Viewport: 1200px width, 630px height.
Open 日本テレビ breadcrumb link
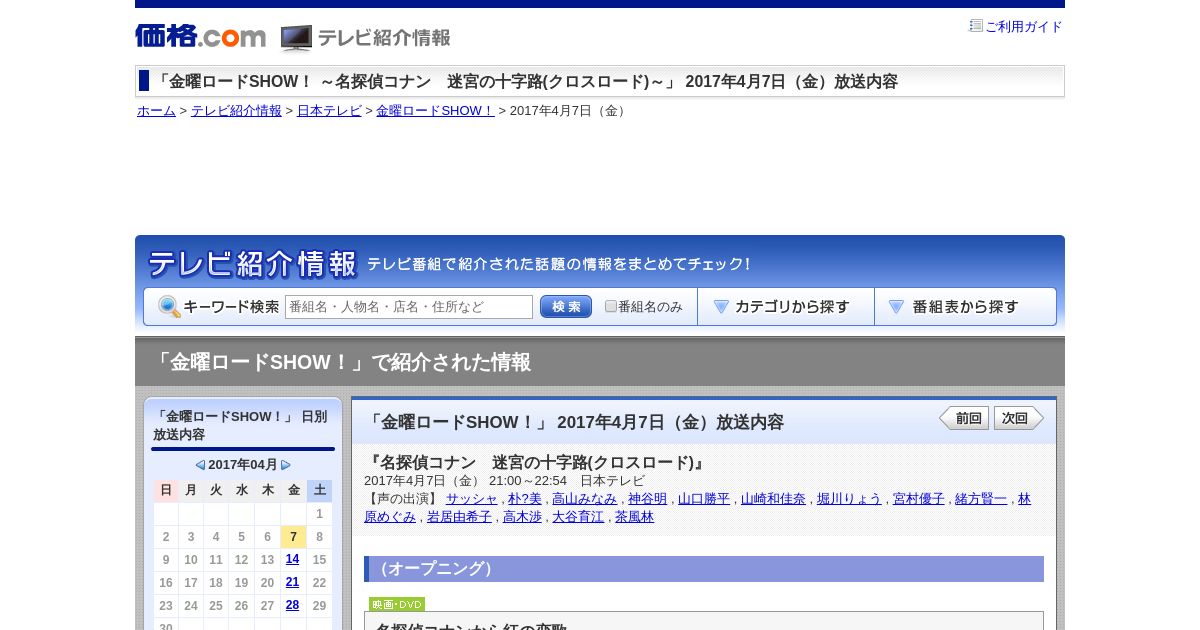point(329,111)
